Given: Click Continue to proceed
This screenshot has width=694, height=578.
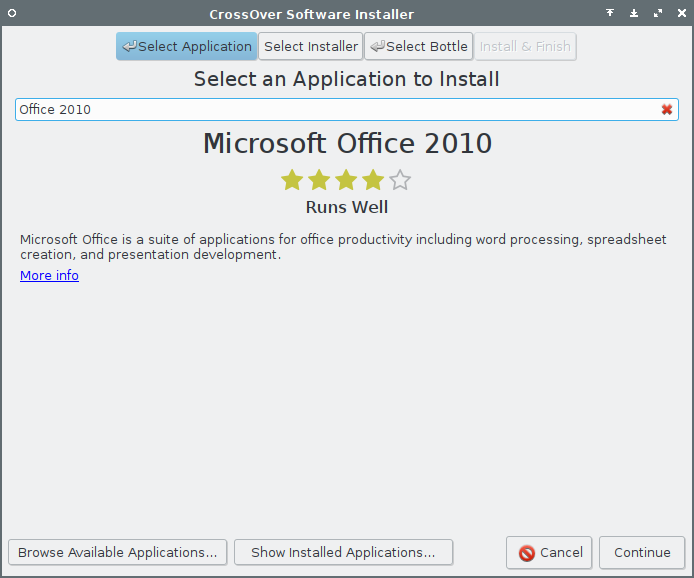Looking at the screenshot, I should (642, 552).
